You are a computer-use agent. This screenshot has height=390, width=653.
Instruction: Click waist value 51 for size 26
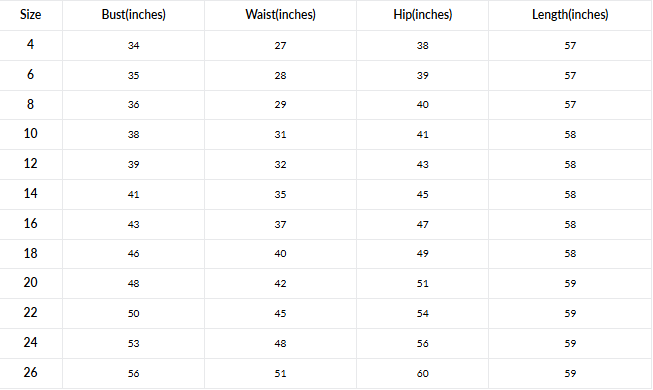coord(280,374)
